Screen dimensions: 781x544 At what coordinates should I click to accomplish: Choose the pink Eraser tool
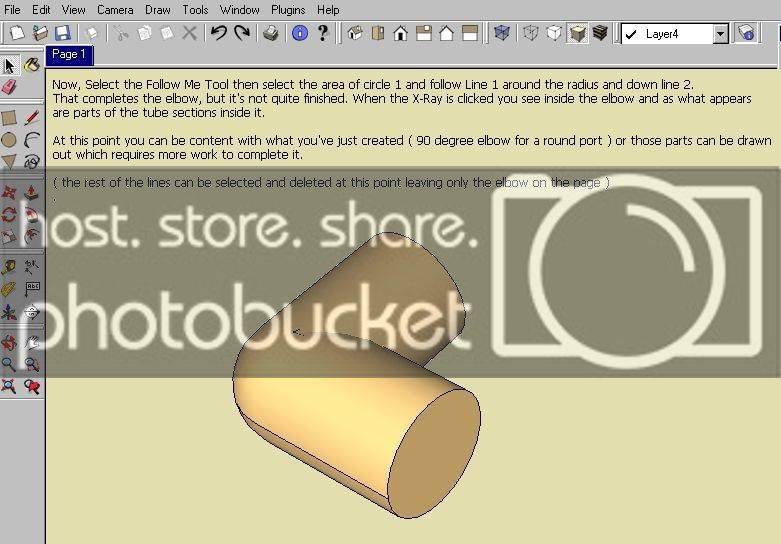(x=9, y=87)
